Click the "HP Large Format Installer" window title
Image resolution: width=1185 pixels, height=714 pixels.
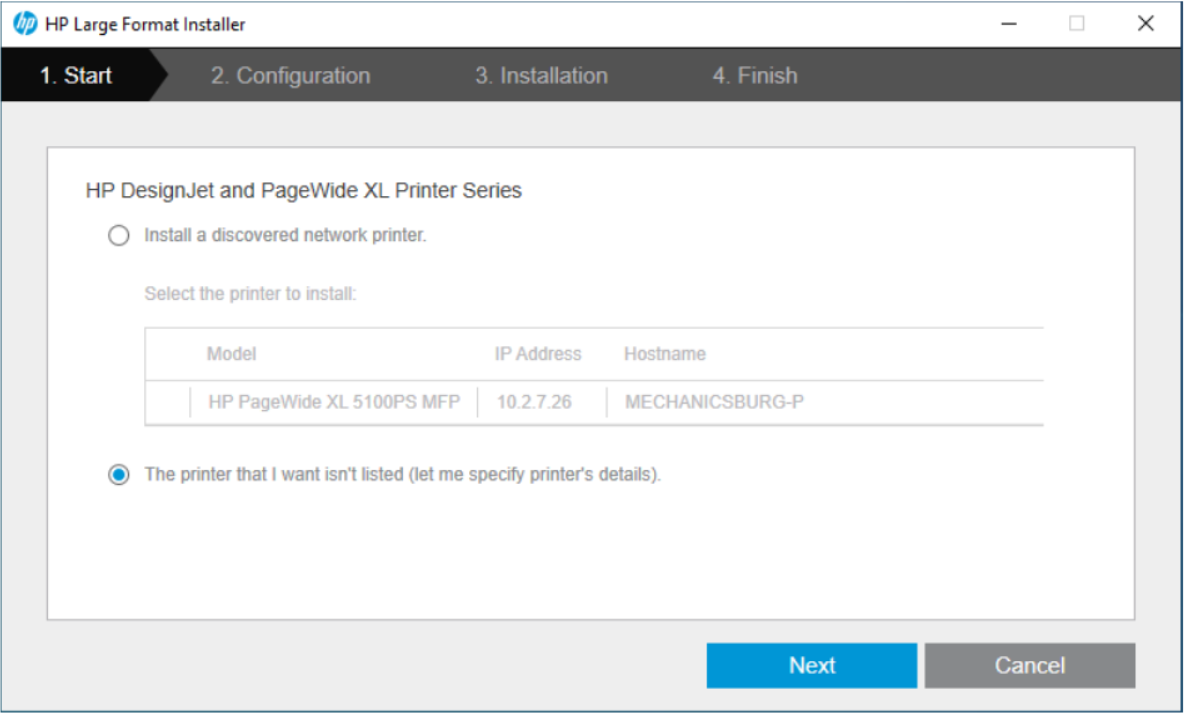(145, 24)
